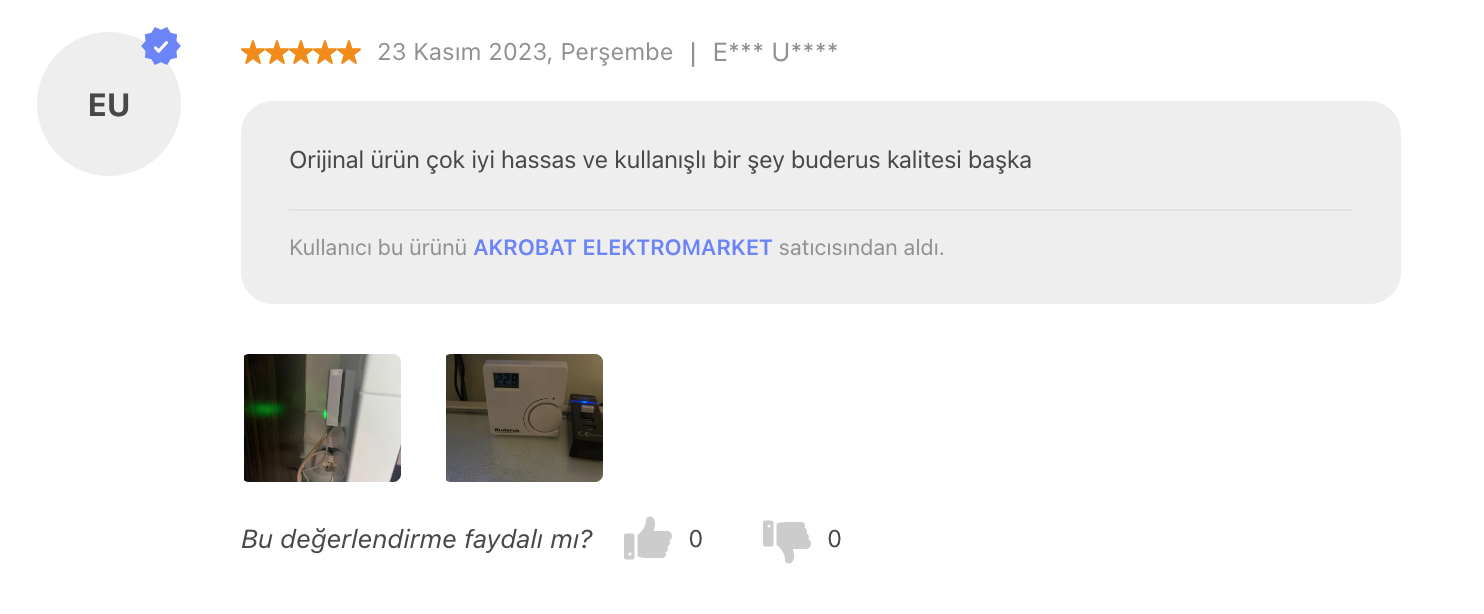The width and height of the screenshot is (1484, 614).
Task: Click the 'Kullanıcı bu ürünü' text
Action: point(378,247)
